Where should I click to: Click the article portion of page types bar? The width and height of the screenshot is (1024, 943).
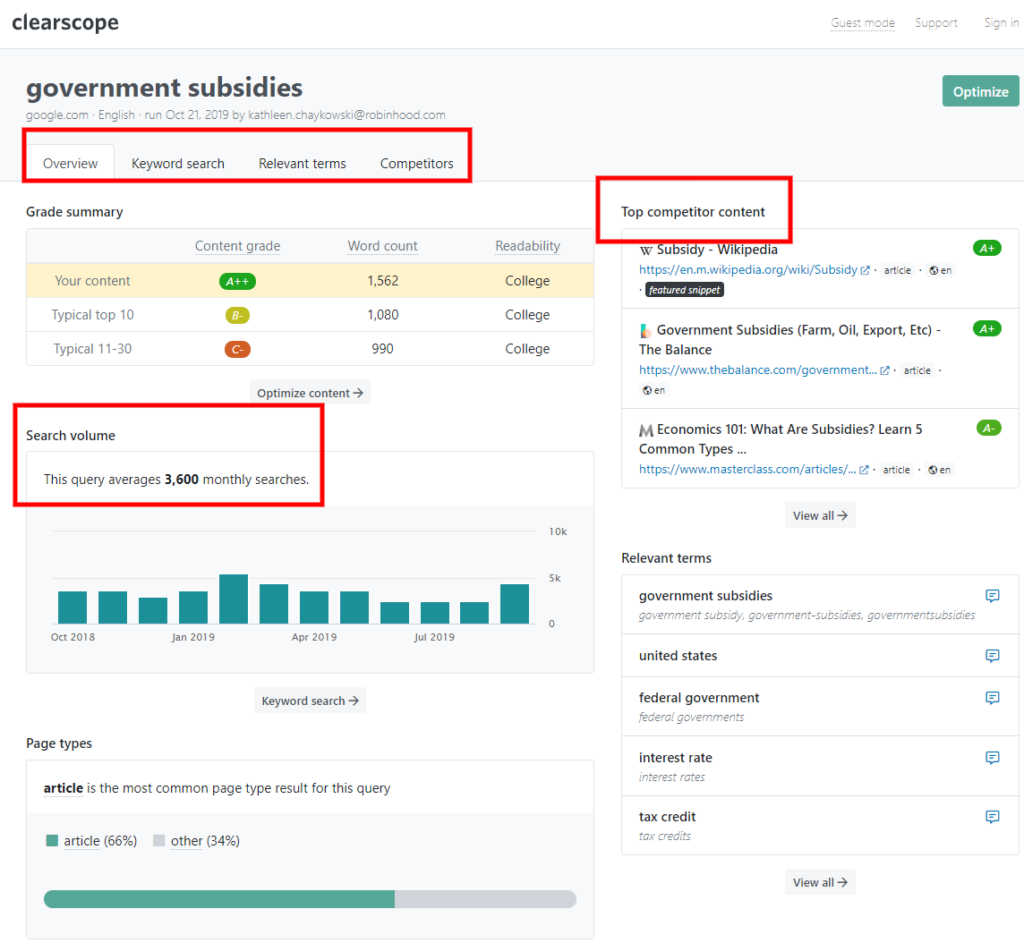pos(219,899)
